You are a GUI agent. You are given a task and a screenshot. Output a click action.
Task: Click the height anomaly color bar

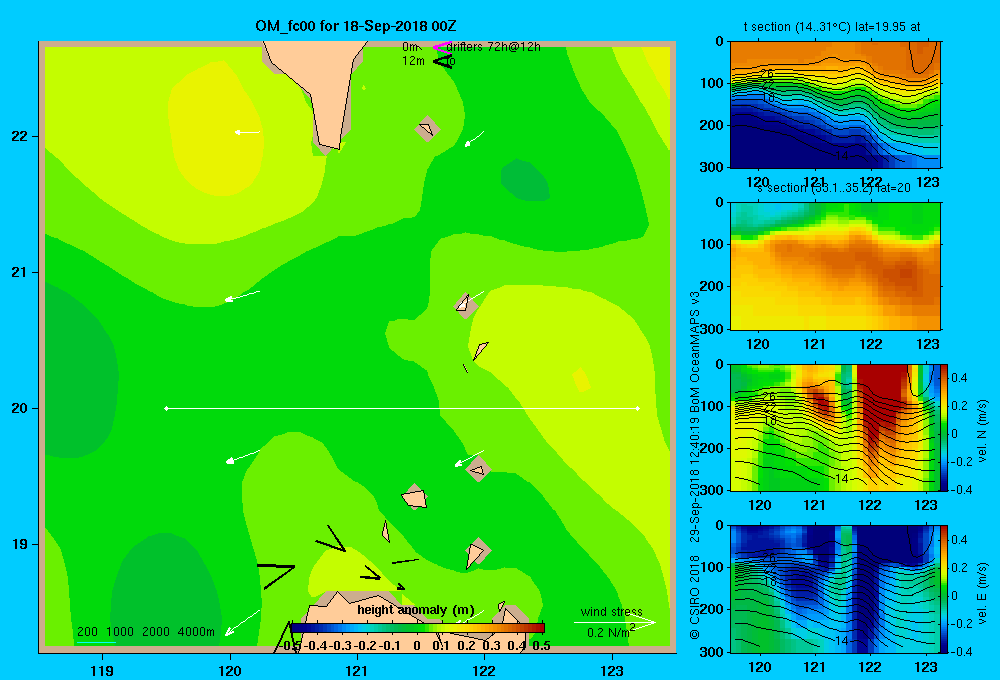click(x=417, y=628)
